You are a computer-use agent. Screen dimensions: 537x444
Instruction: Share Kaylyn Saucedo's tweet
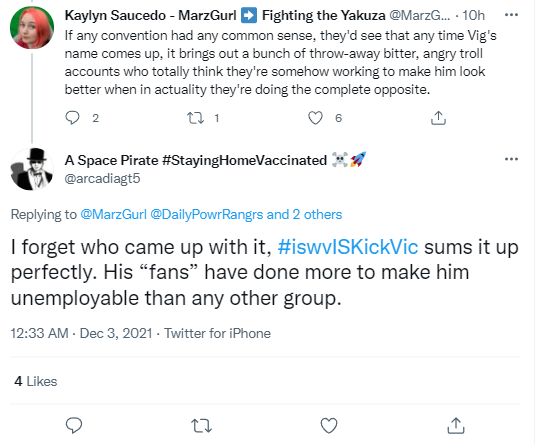[438, 118]
